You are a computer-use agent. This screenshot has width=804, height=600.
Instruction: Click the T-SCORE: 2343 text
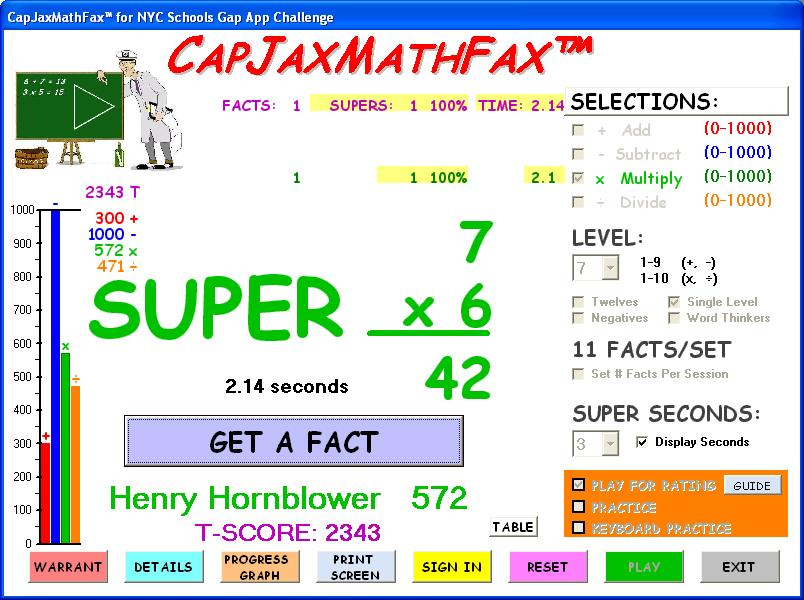tap(288, 533)
